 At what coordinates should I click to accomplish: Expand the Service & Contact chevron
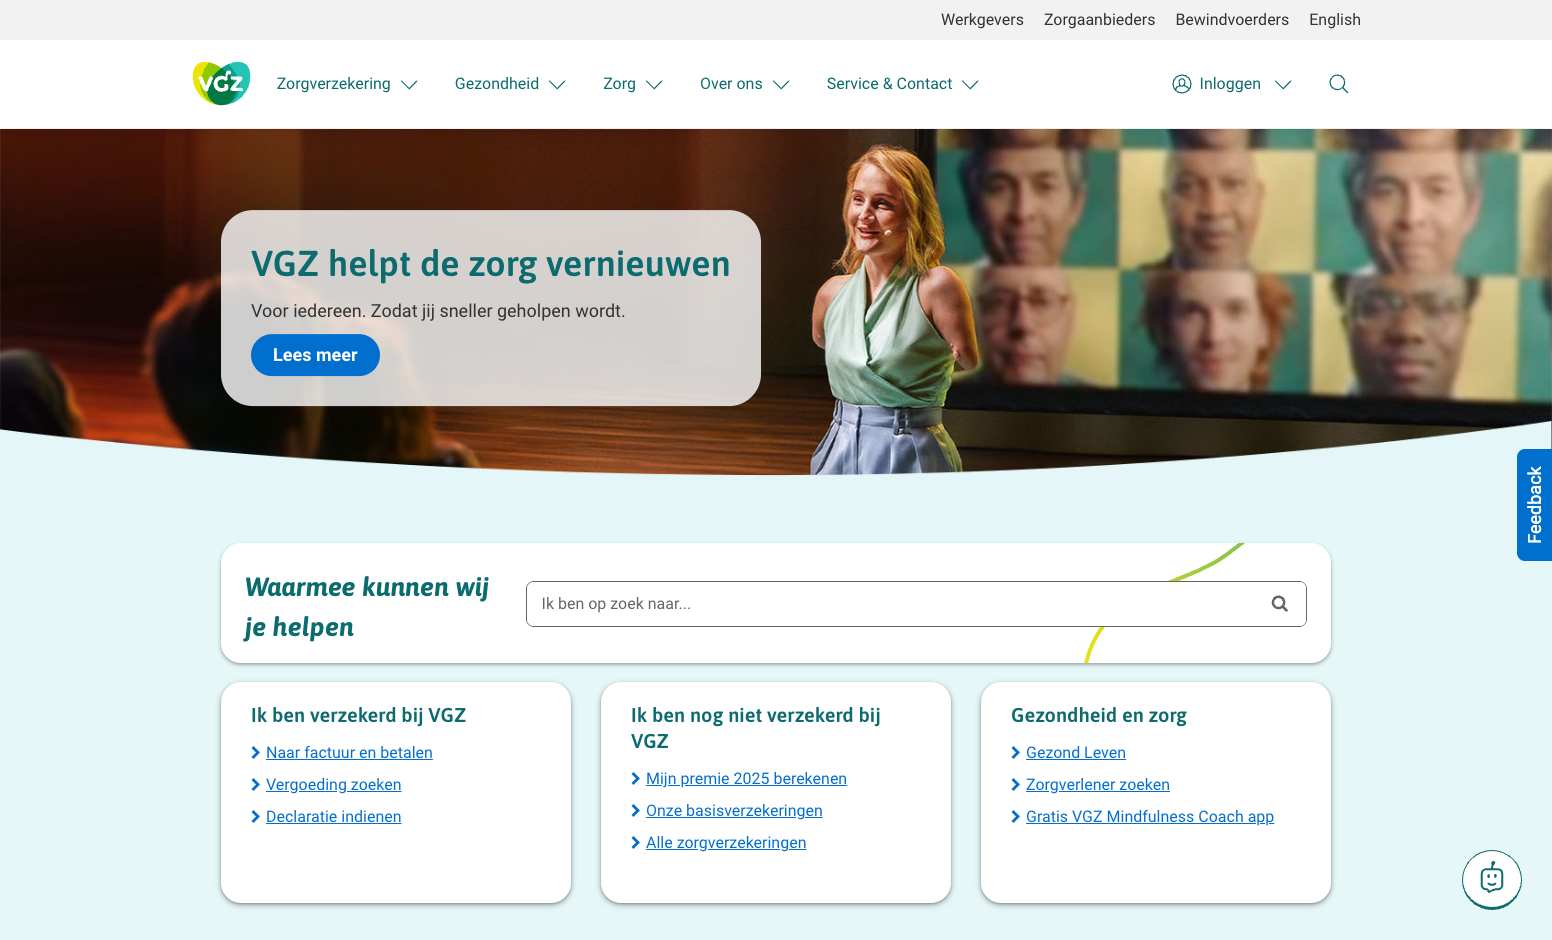tap(970, 85)
